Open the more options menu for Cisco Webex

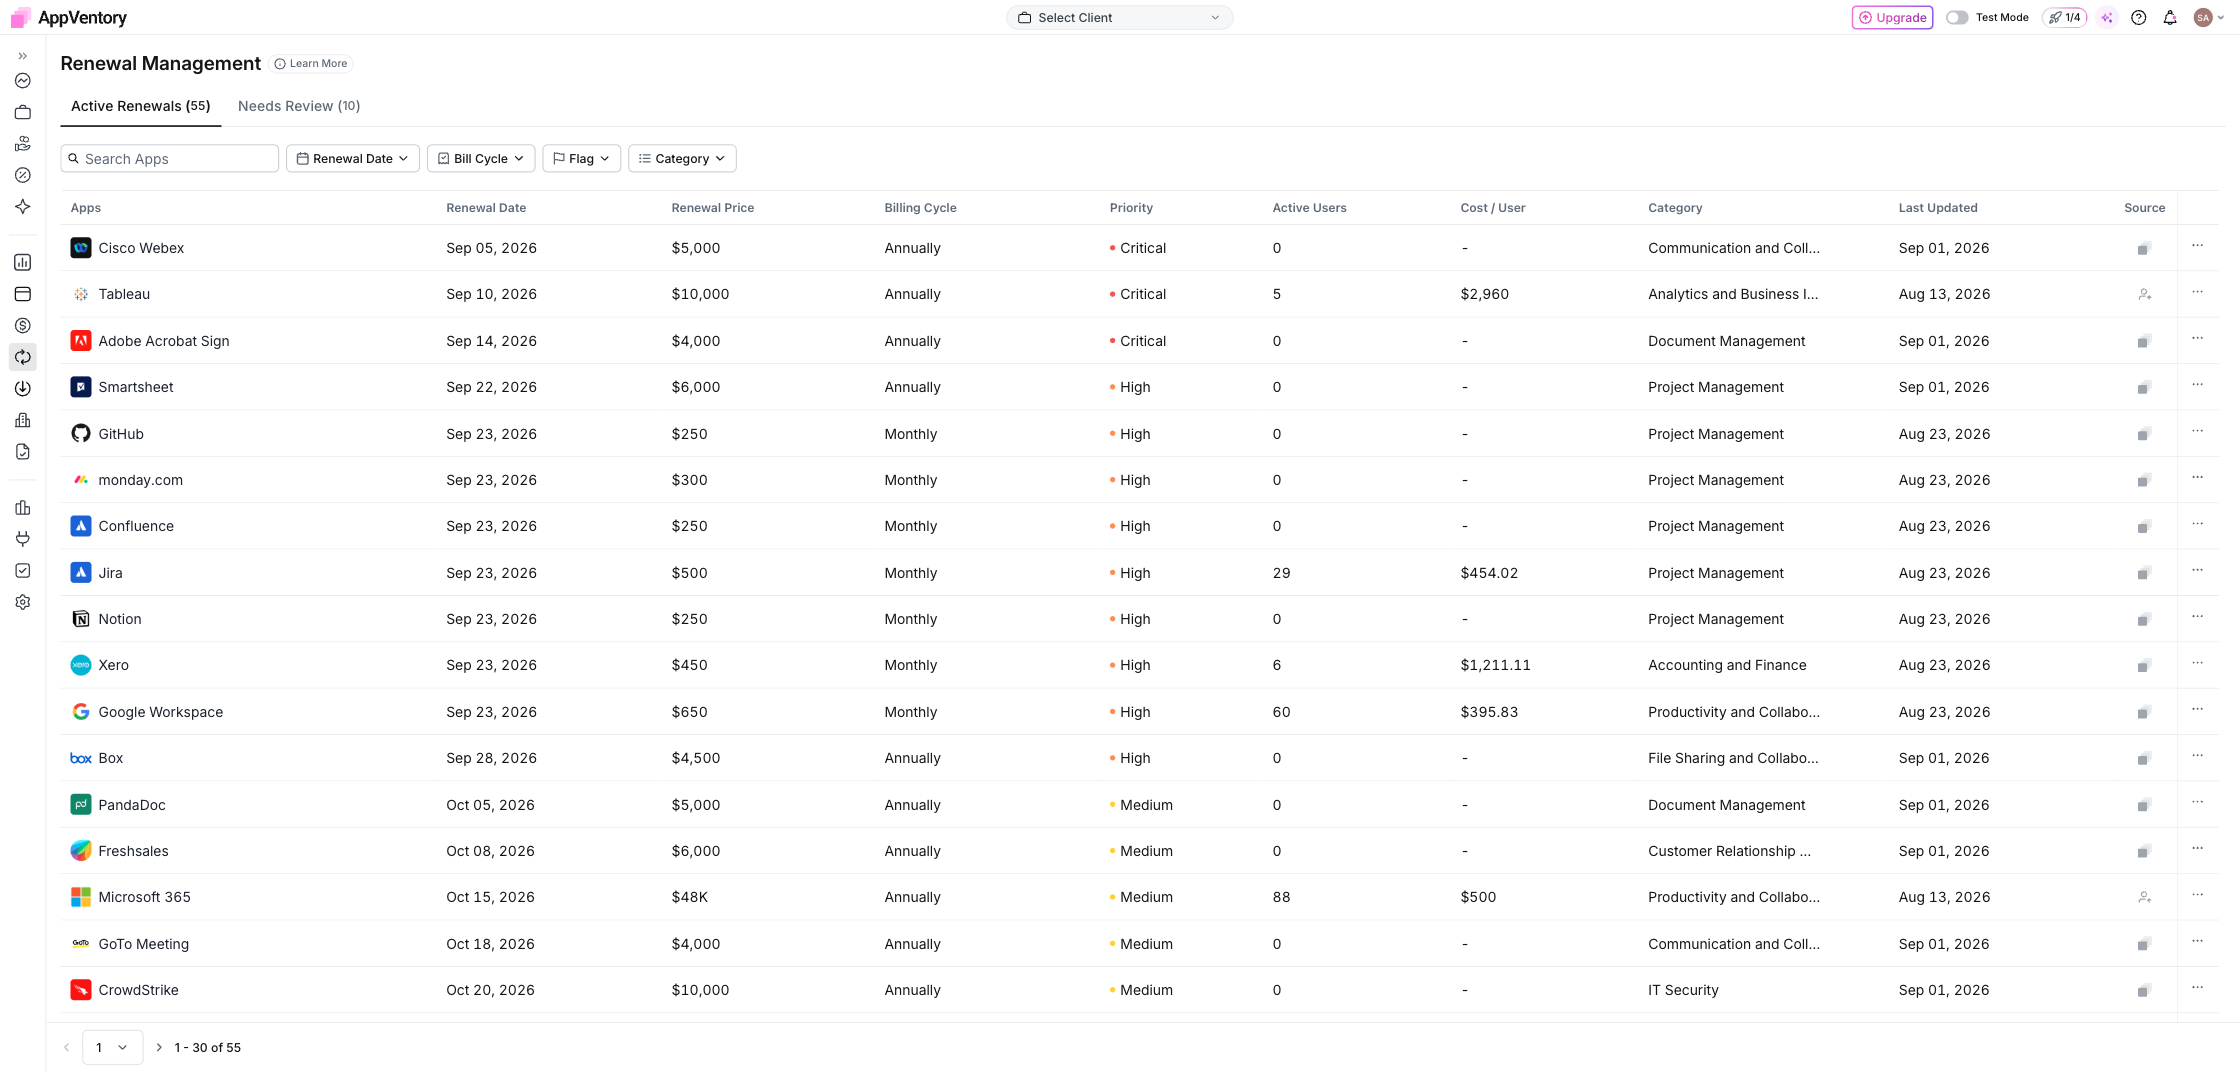pos(2197,245)
